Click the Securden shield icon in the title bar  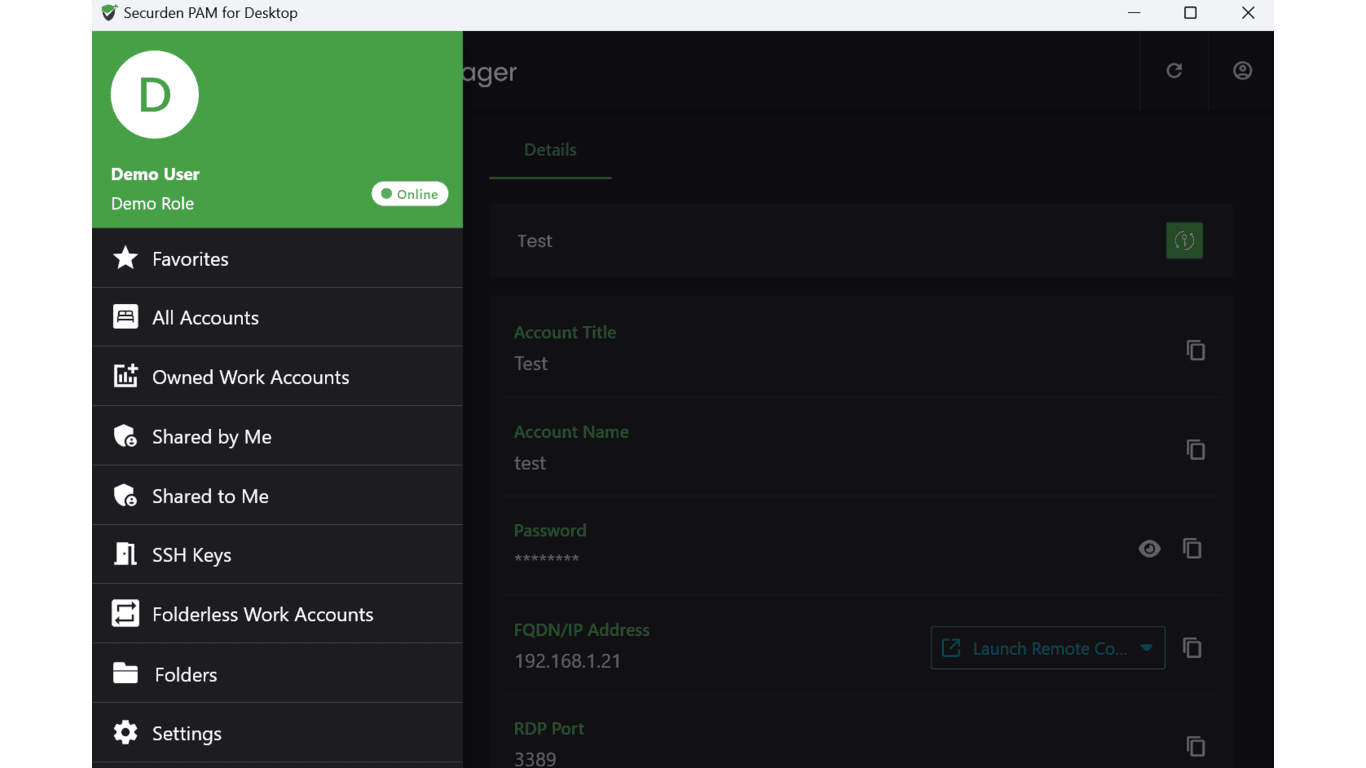109,13
